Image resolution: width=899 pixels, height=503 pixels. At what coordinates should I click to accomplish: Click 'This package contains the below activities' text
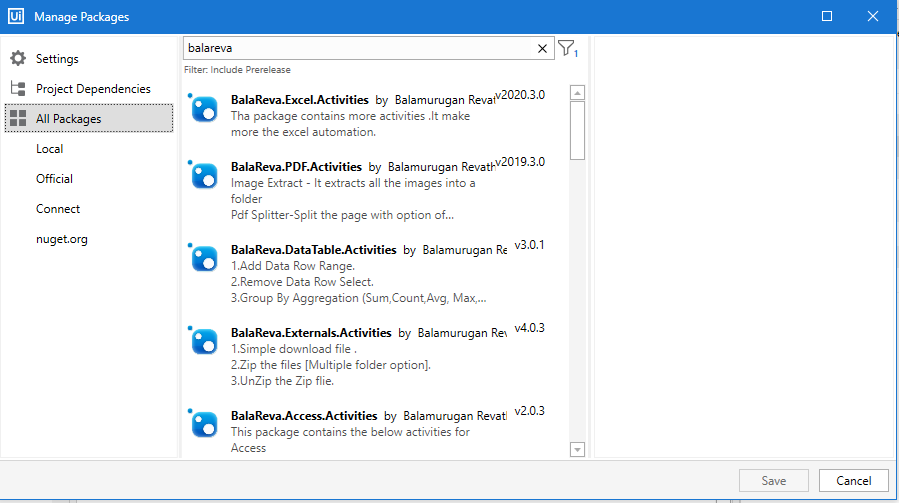[x=350, y=432]
